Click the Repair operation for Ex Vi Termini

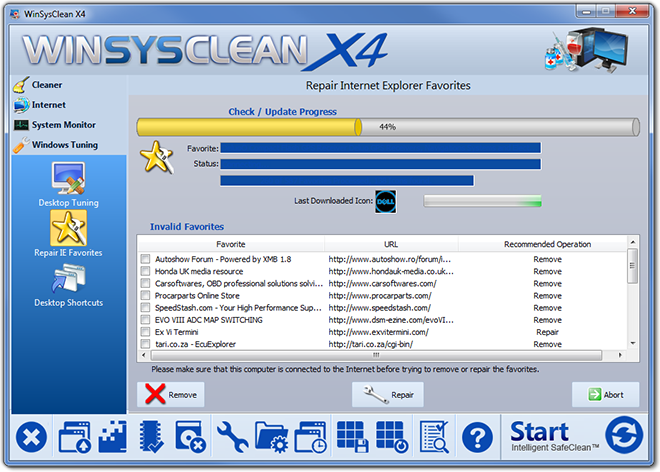pos(547,332)
